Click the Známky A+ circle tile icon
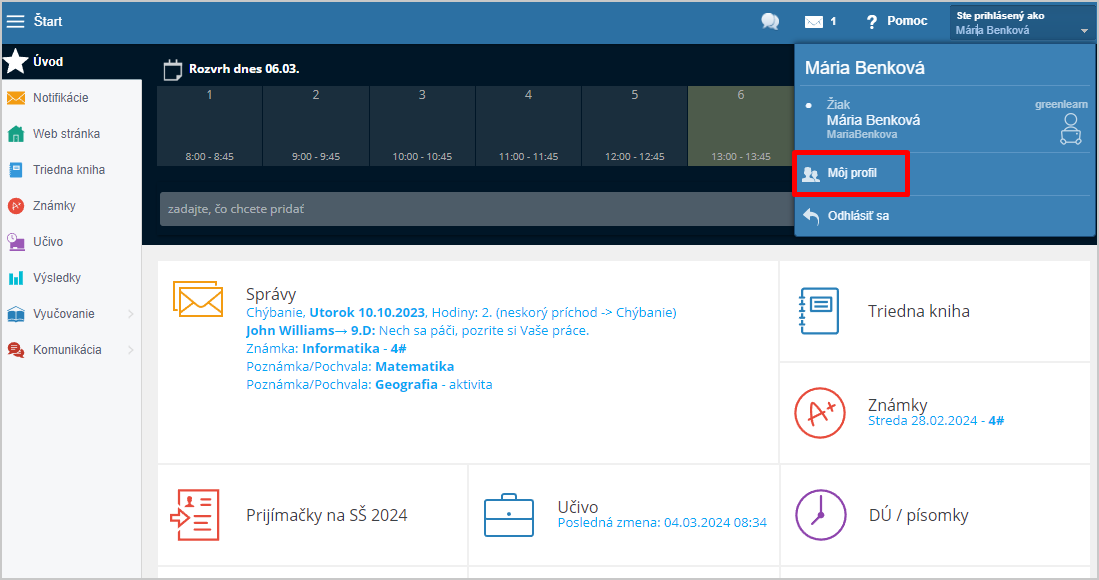The image size is (1099, 580). pos(819,412)
